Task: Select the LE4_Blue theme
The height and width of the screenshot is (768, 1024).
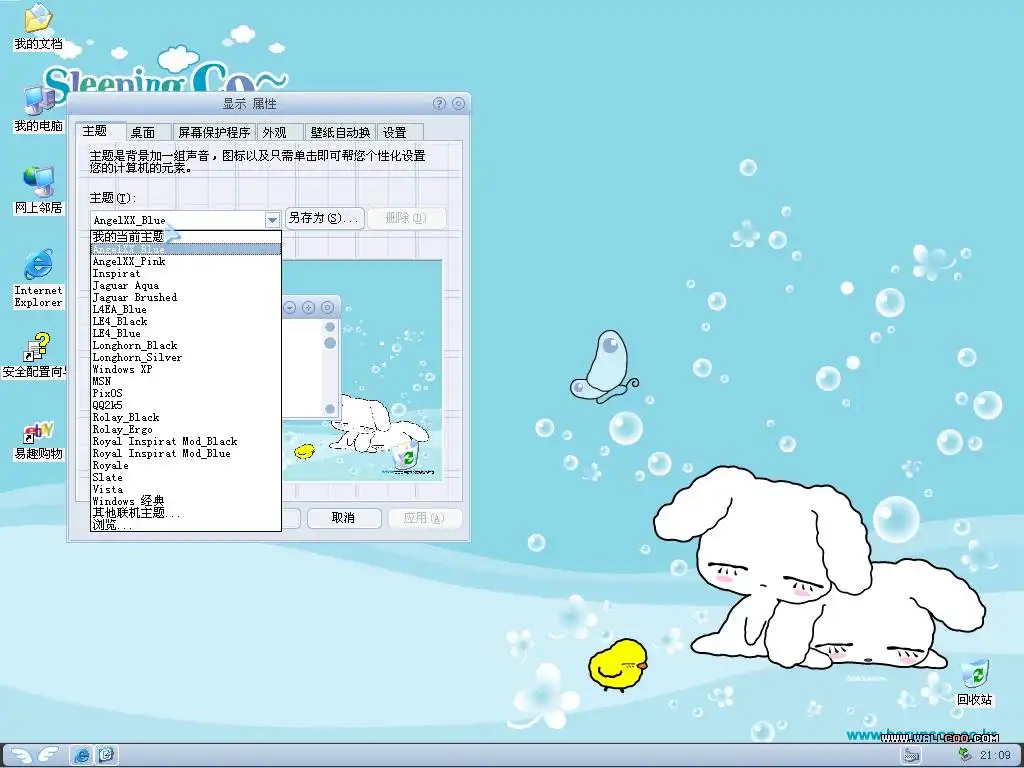Action: click(185, 333)
